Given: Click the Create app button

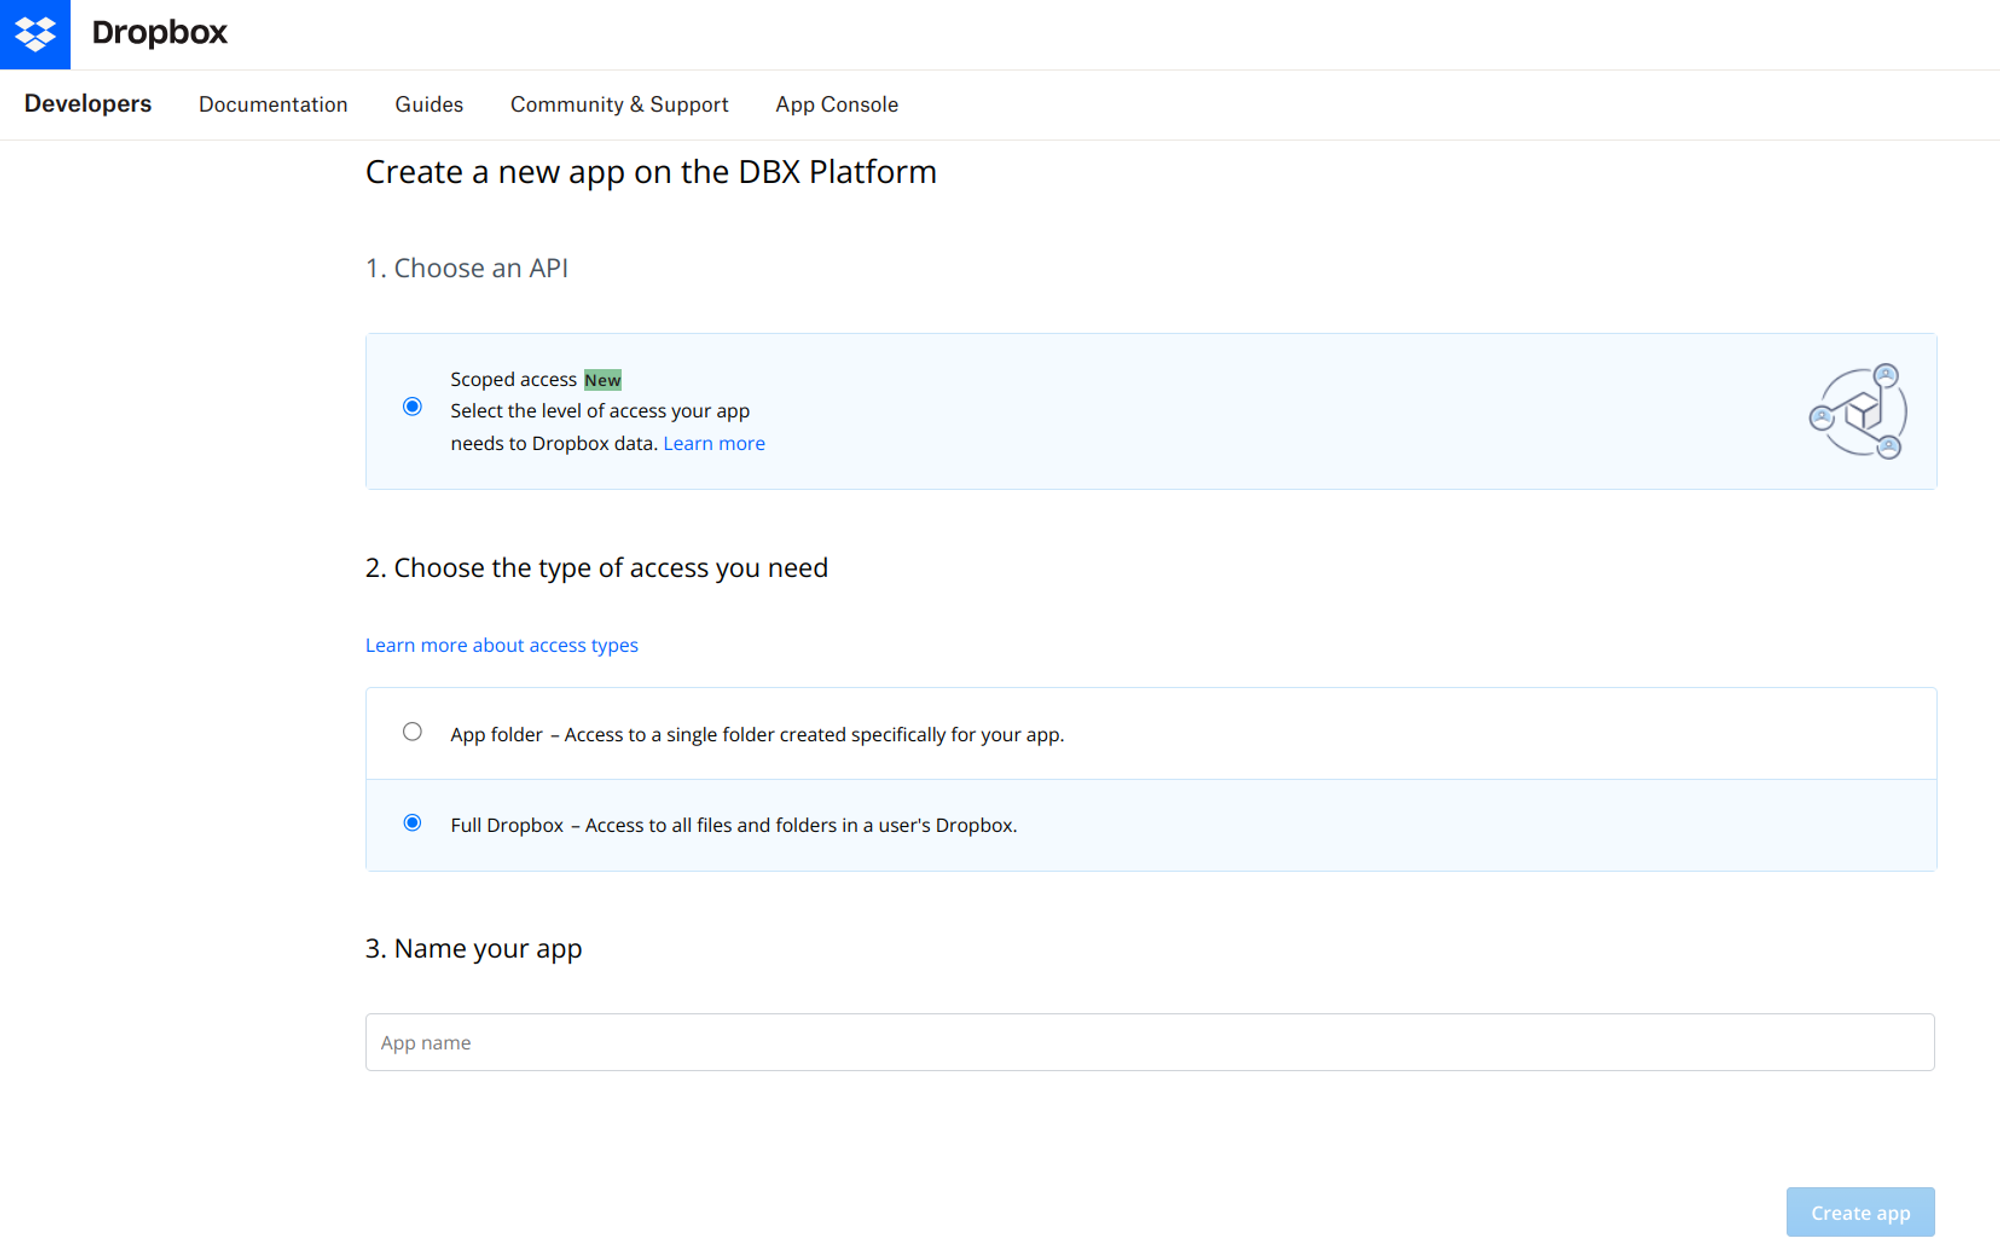Looking at the screenshot, I should click(x=1860, y=1212).
